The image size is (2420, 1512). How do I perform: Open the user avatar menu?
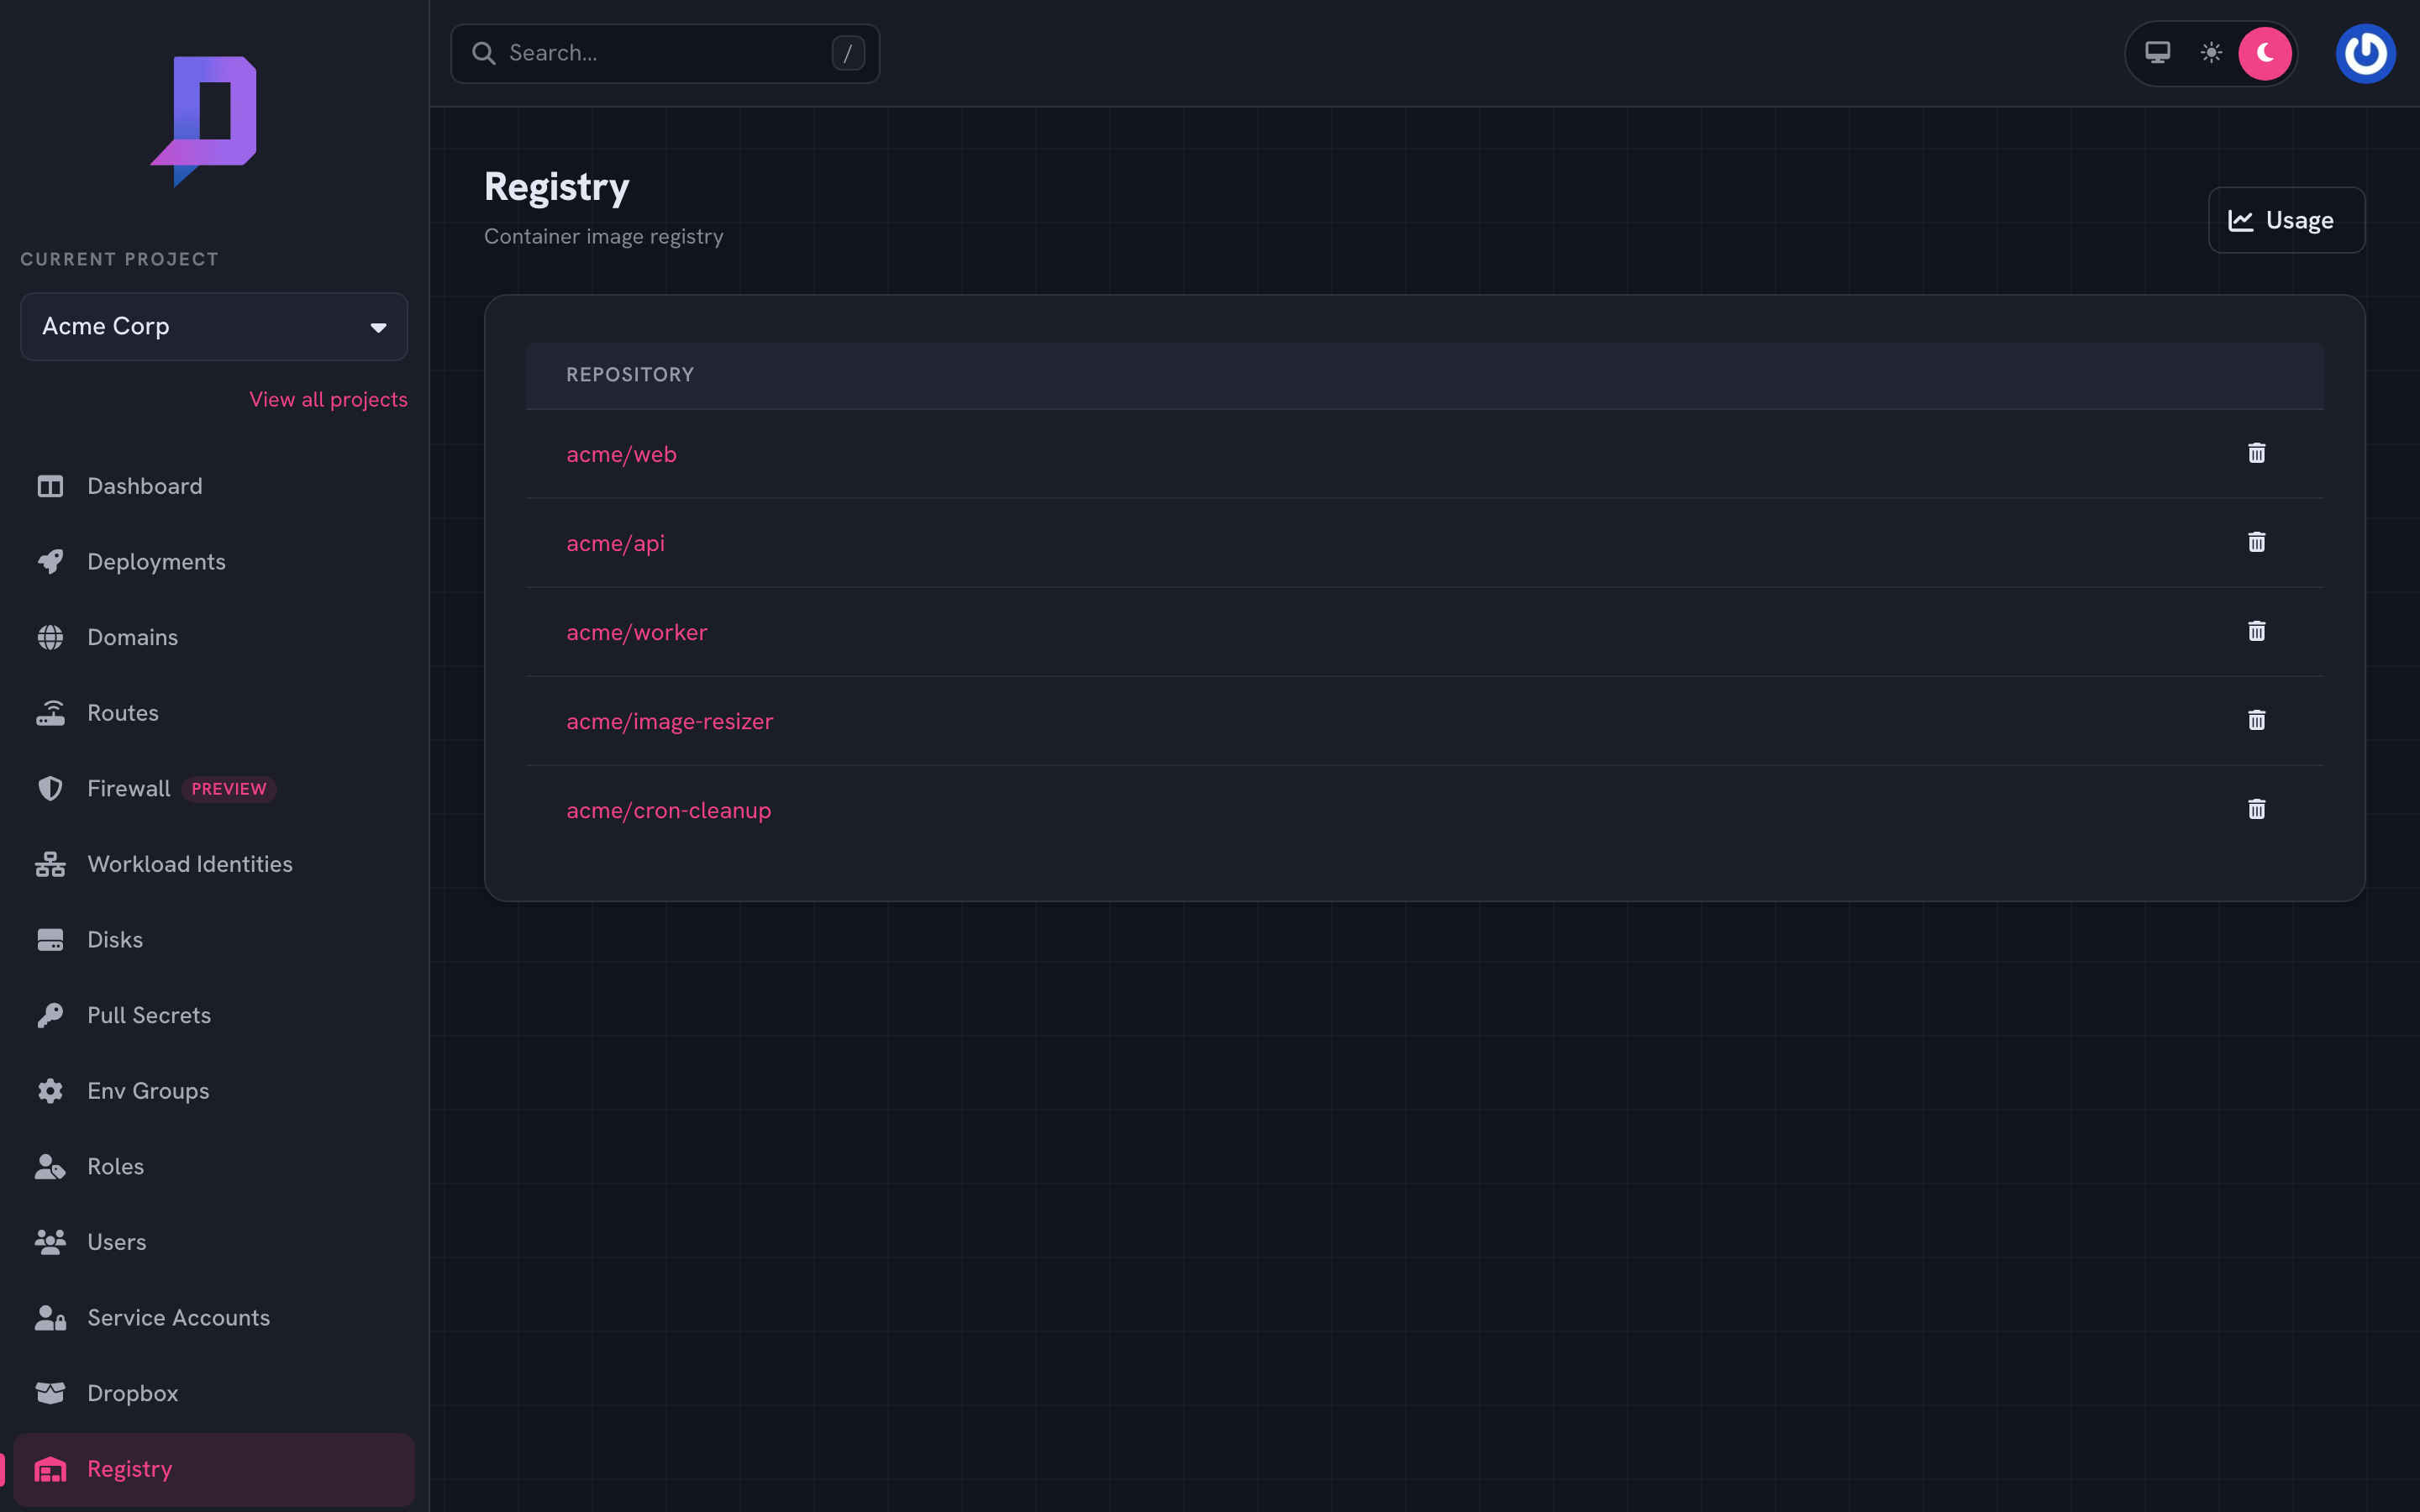[2365, 53]
